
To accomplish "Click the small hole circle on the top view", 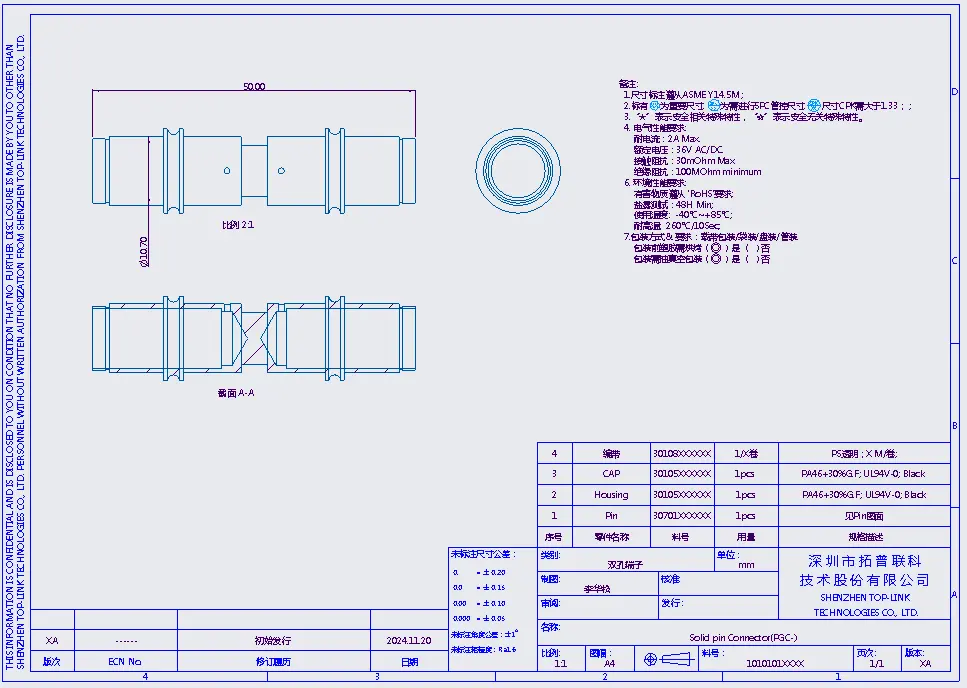I will click(228, 168).
